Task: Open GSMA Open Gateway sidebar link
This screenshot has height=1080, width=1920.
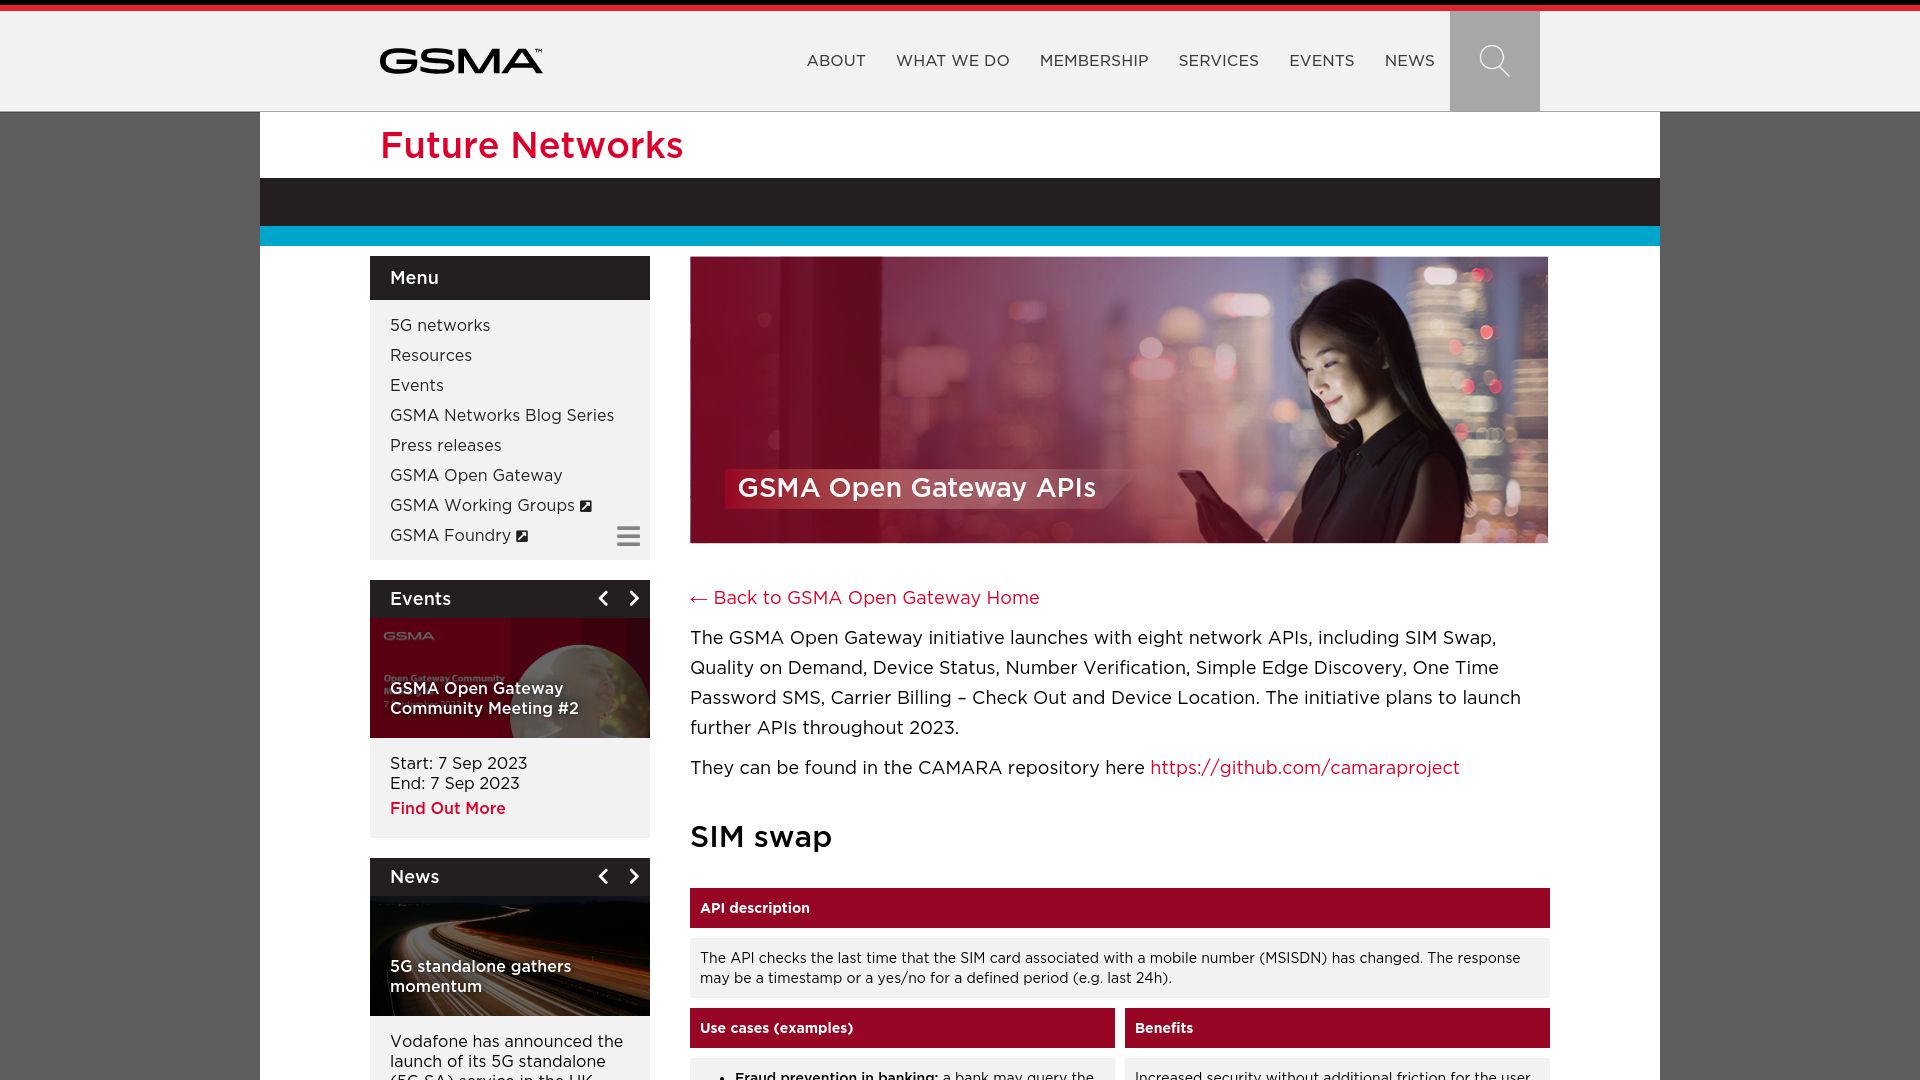Action: [x=476, y=475]
